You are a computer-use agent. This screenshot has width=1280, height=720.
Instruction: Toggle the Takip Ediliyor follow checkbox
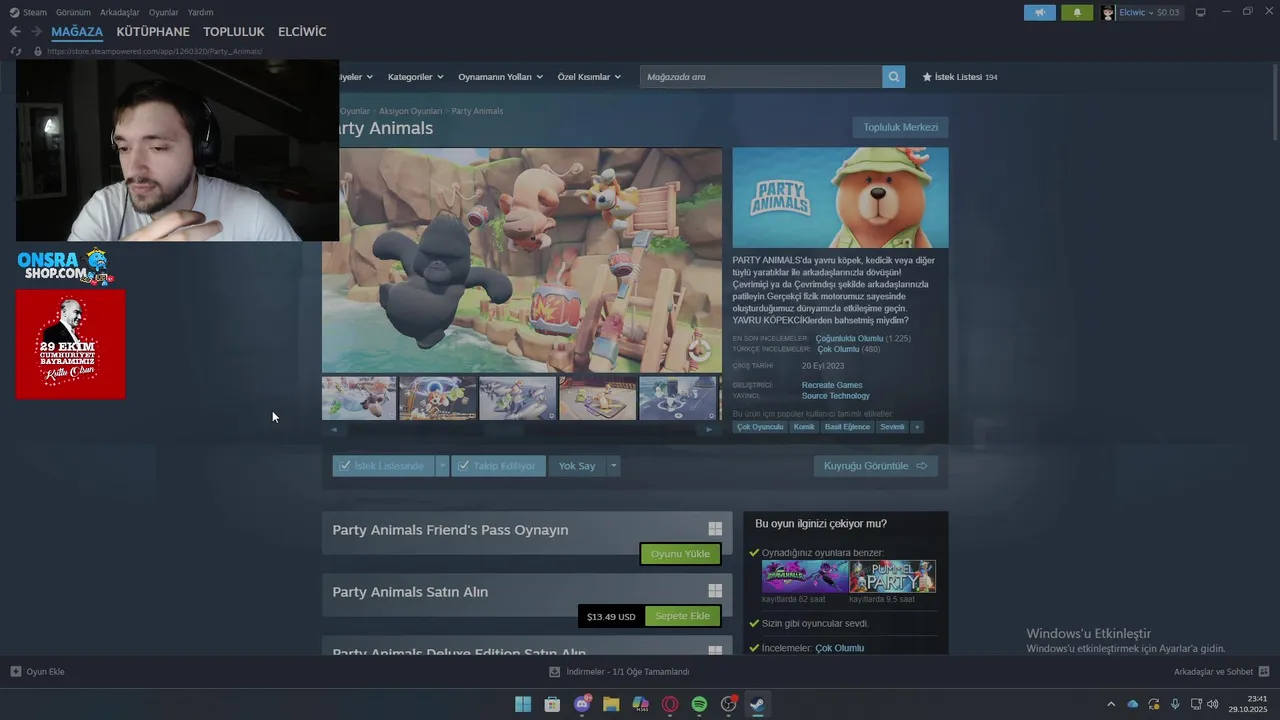[x=463, y=466]
